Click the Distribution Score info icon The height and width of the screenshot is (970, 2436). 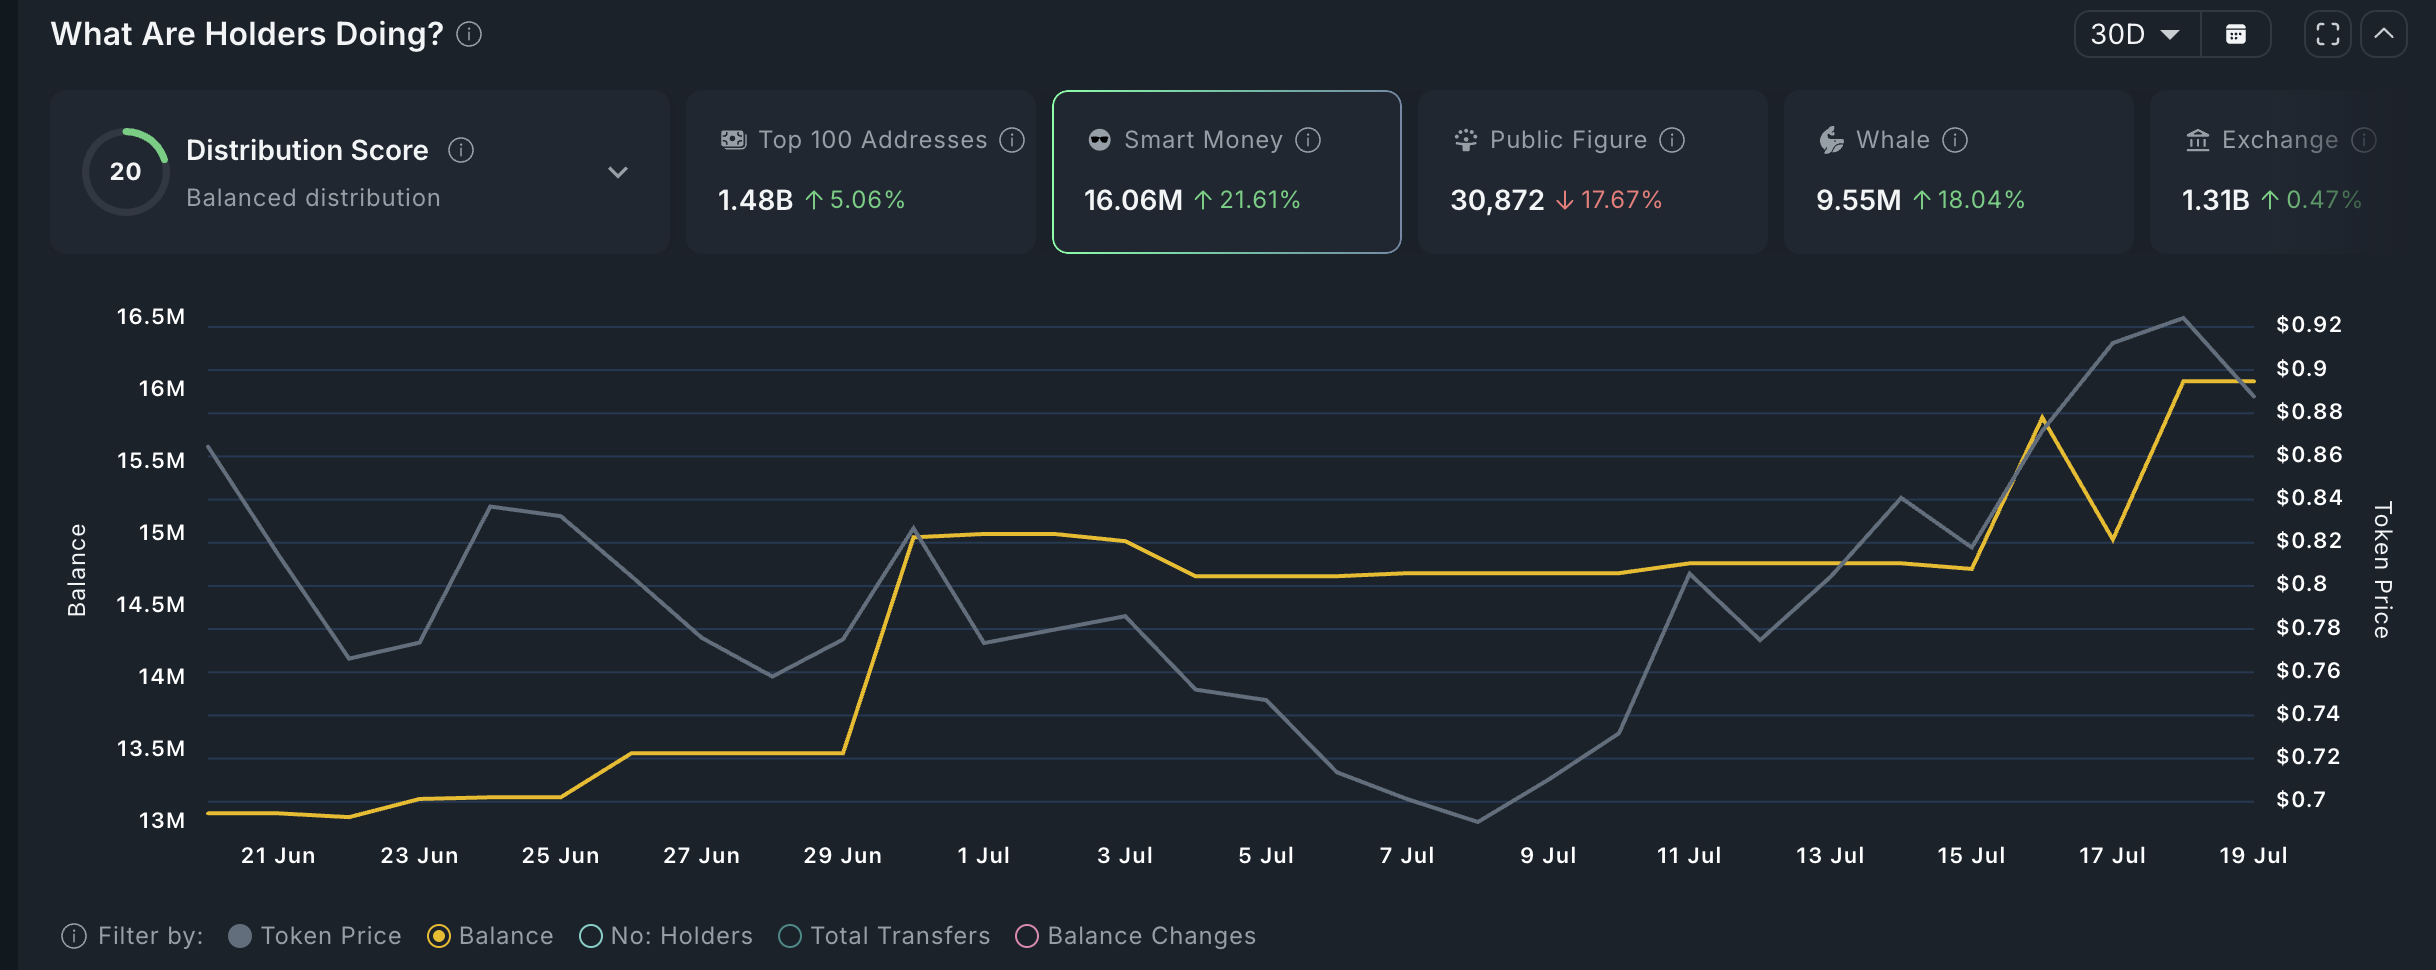pos(461,150)
